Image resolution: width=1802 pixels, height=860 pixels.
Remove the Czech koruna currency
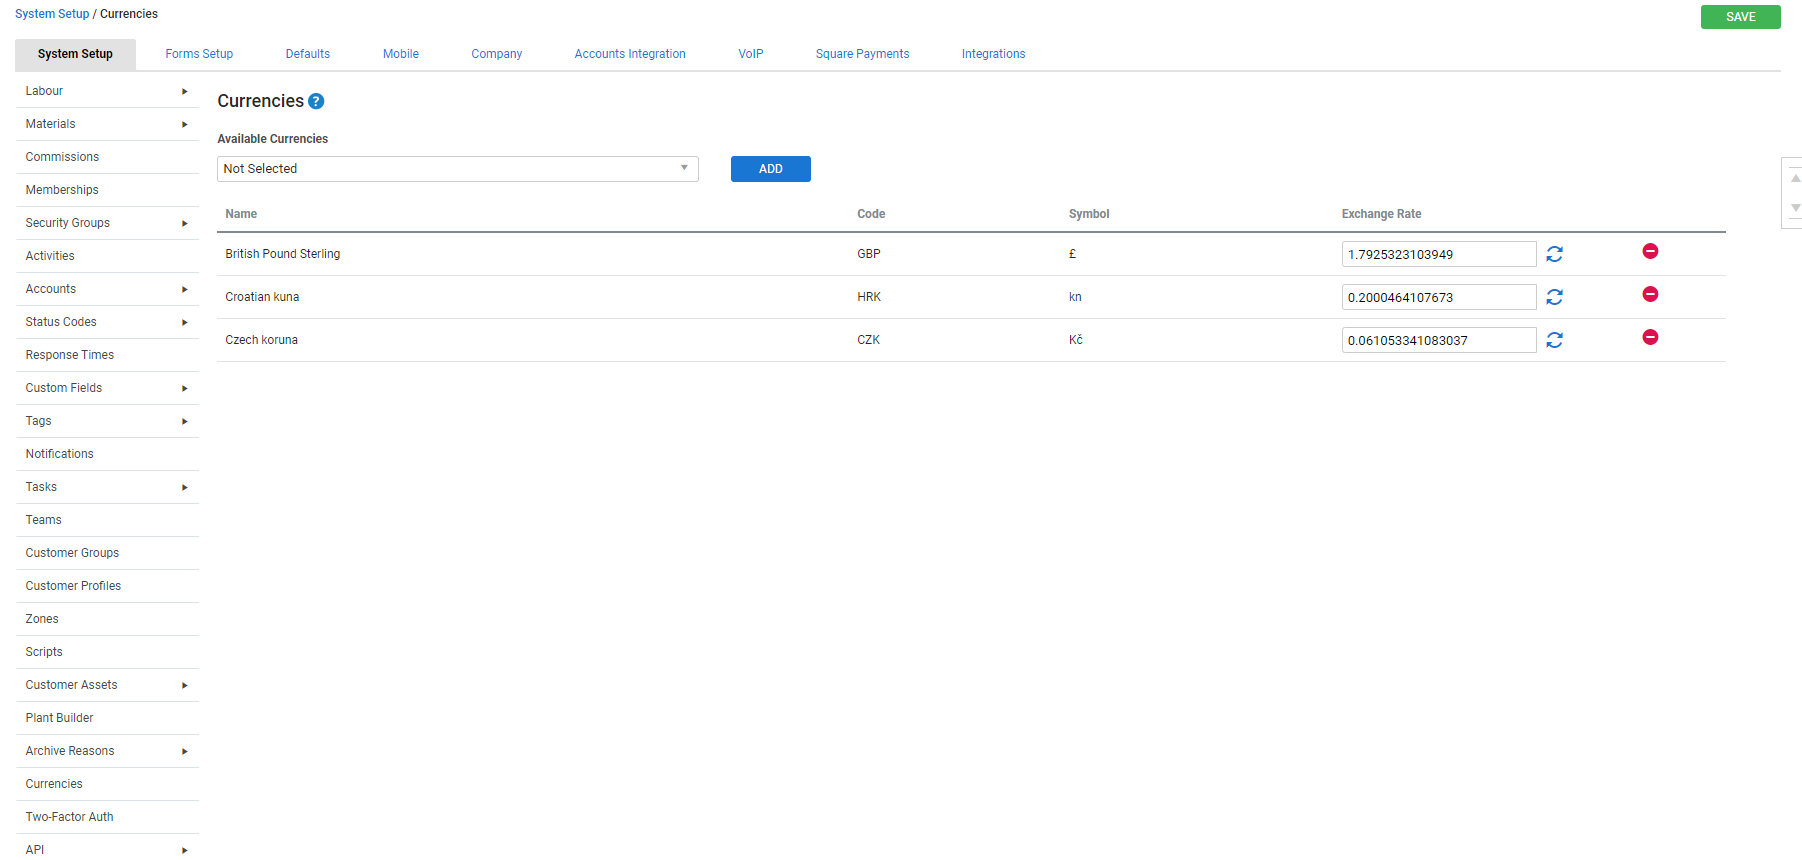coord(1650,337)
